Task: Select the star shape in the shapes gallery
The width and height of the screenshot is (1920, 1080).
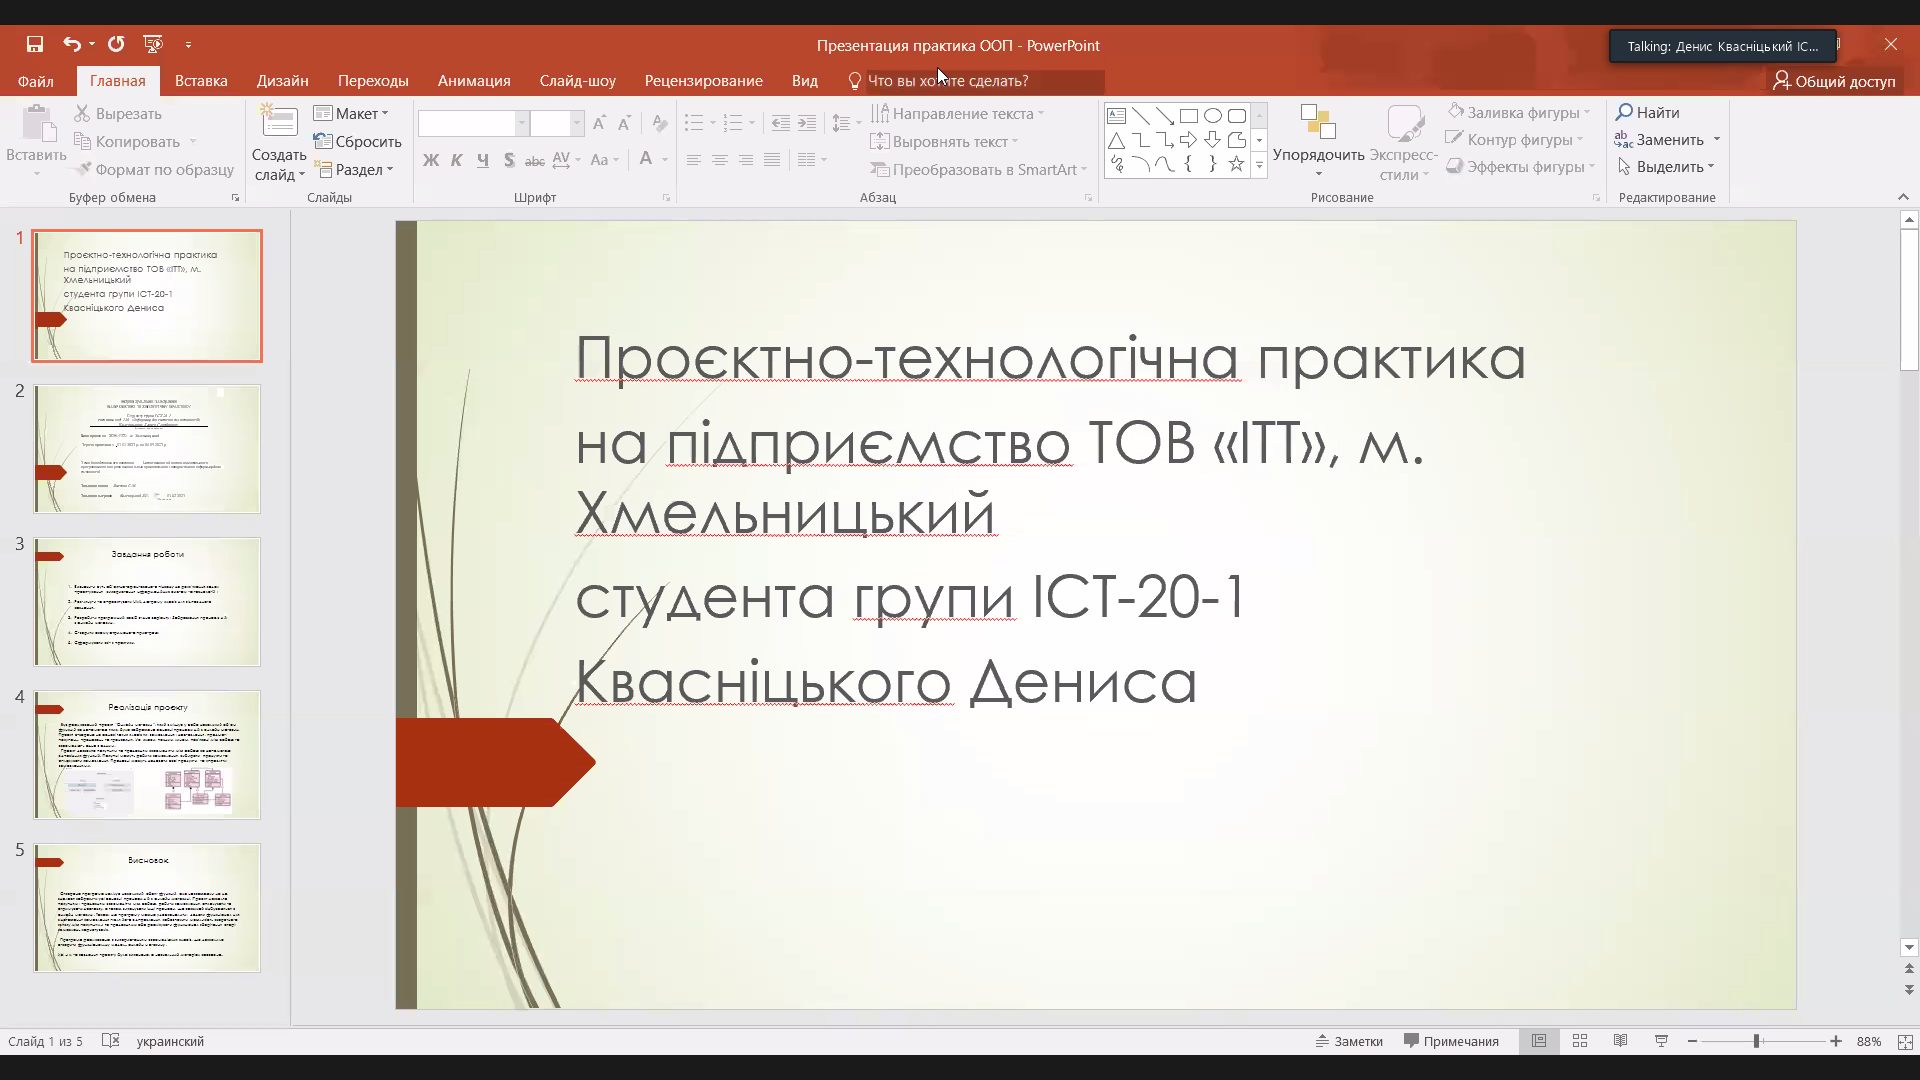Action: click(x=1236, y=164)
